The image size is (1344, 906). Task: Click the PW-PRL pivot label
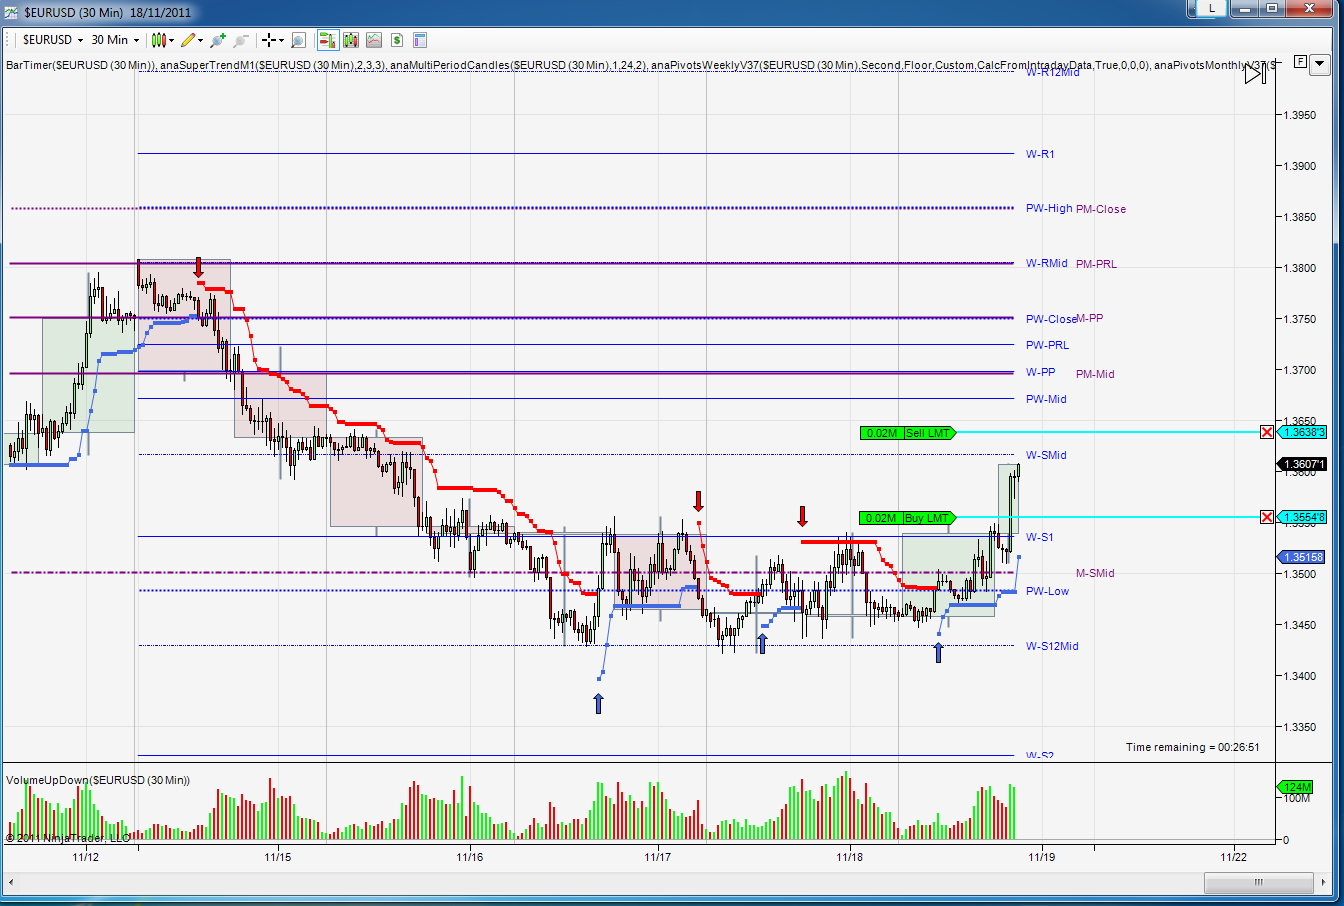click(1047, 345)
